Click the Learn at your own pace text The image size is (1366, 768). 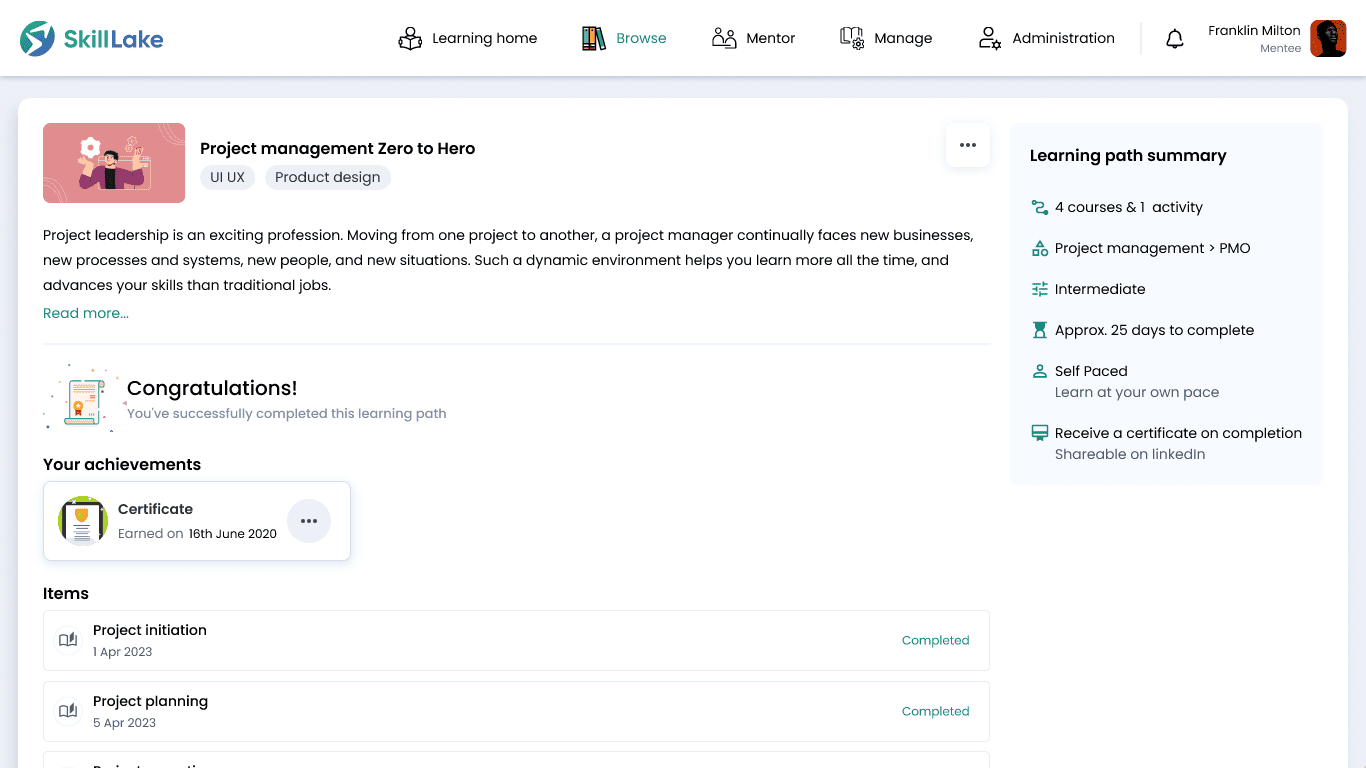coord(1137,392)
